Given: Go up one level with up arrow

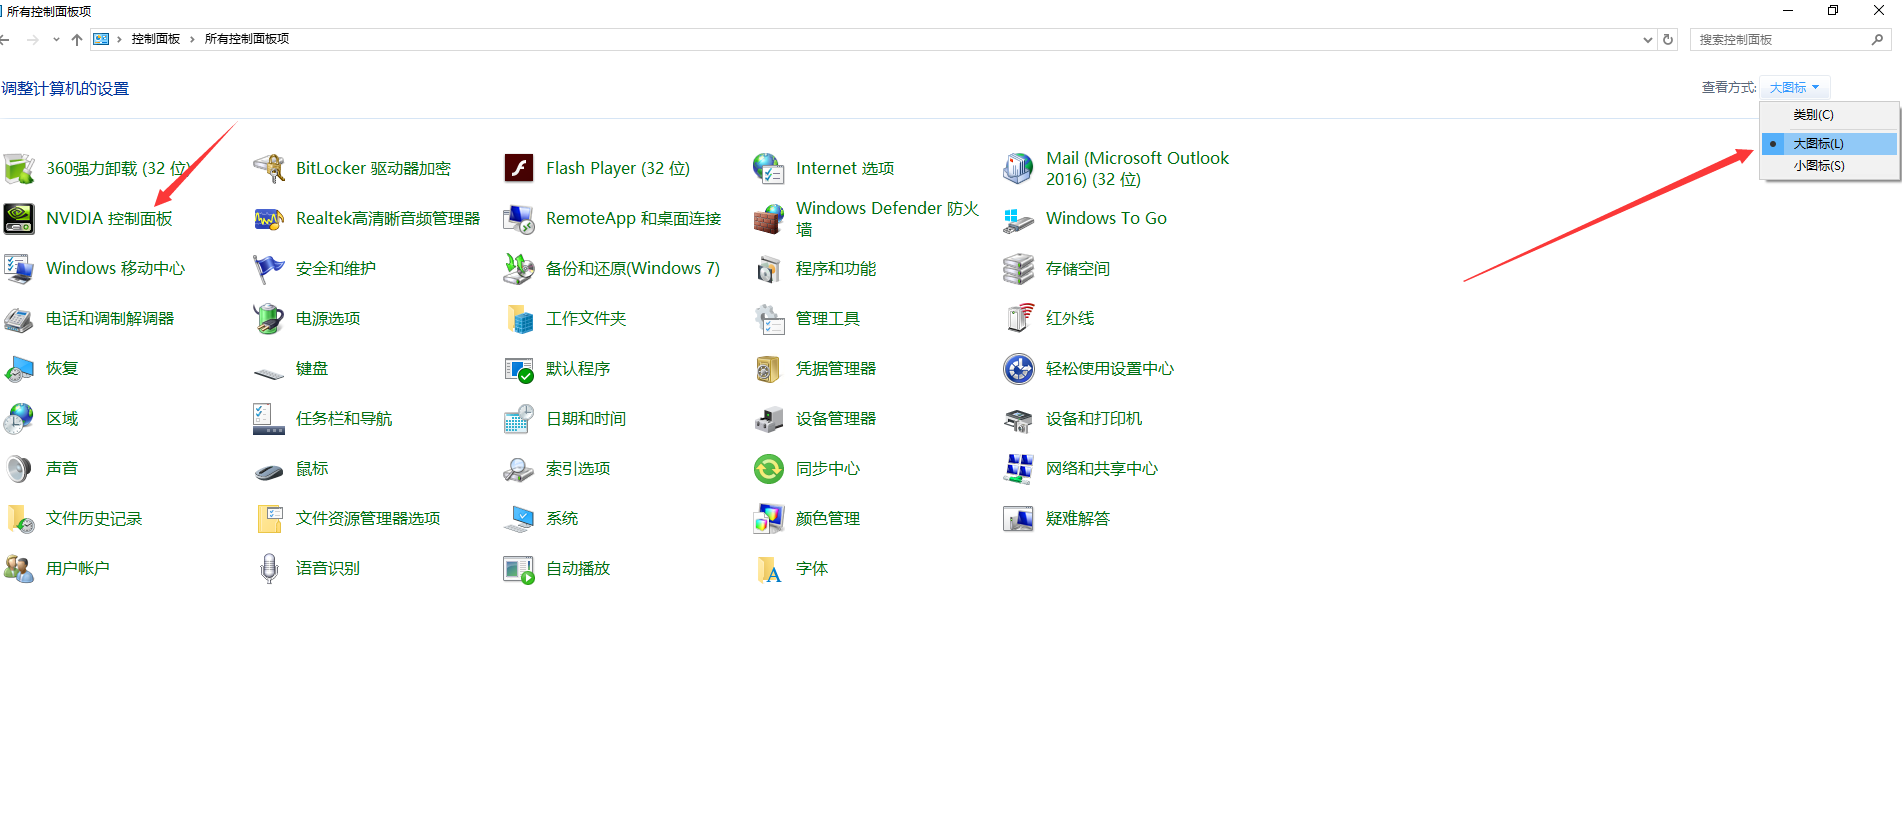Looking at the screenshot, I should (77, 40).
